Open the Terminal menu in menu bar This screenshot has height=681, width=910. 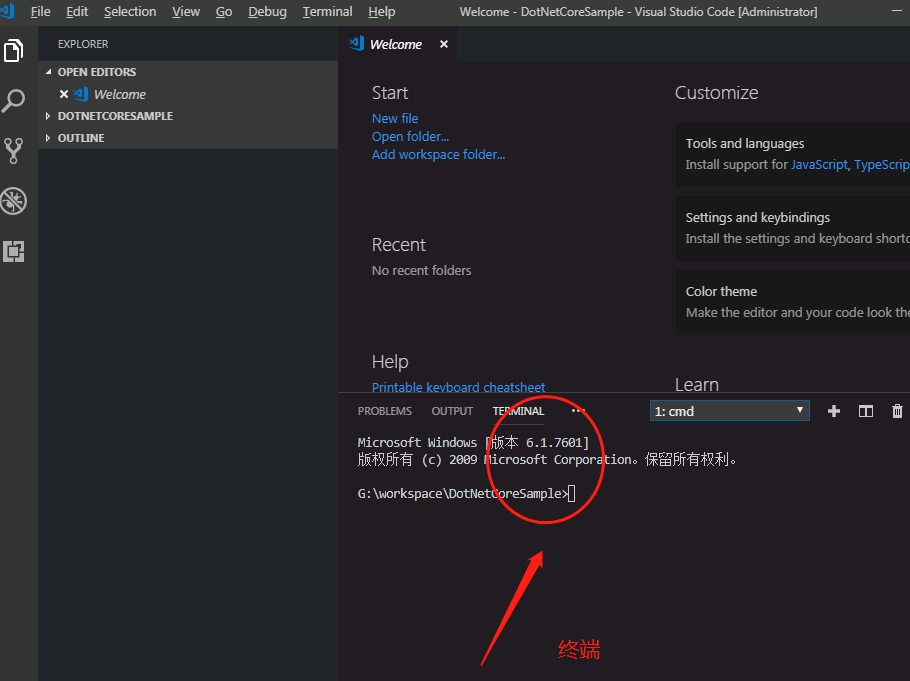click(x=327, y=12)
